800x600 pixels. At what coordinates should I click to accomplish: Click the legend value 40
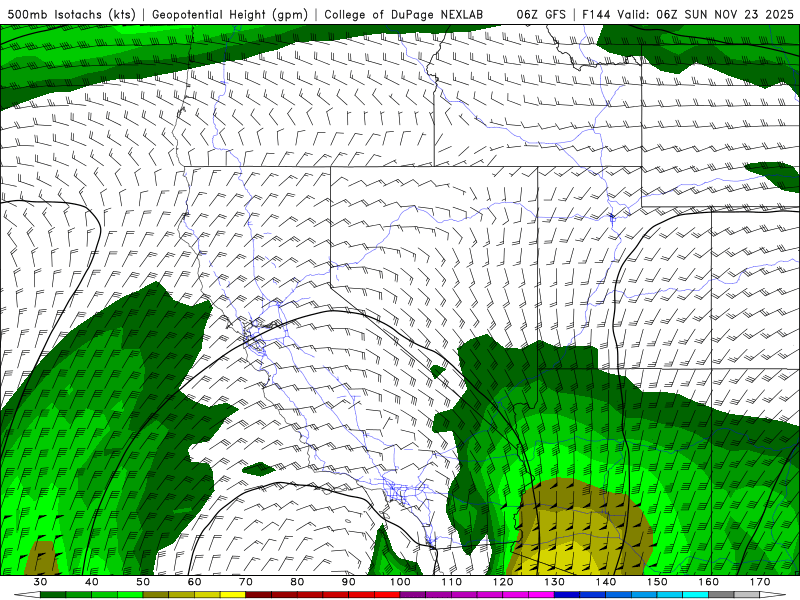point(91,582)
